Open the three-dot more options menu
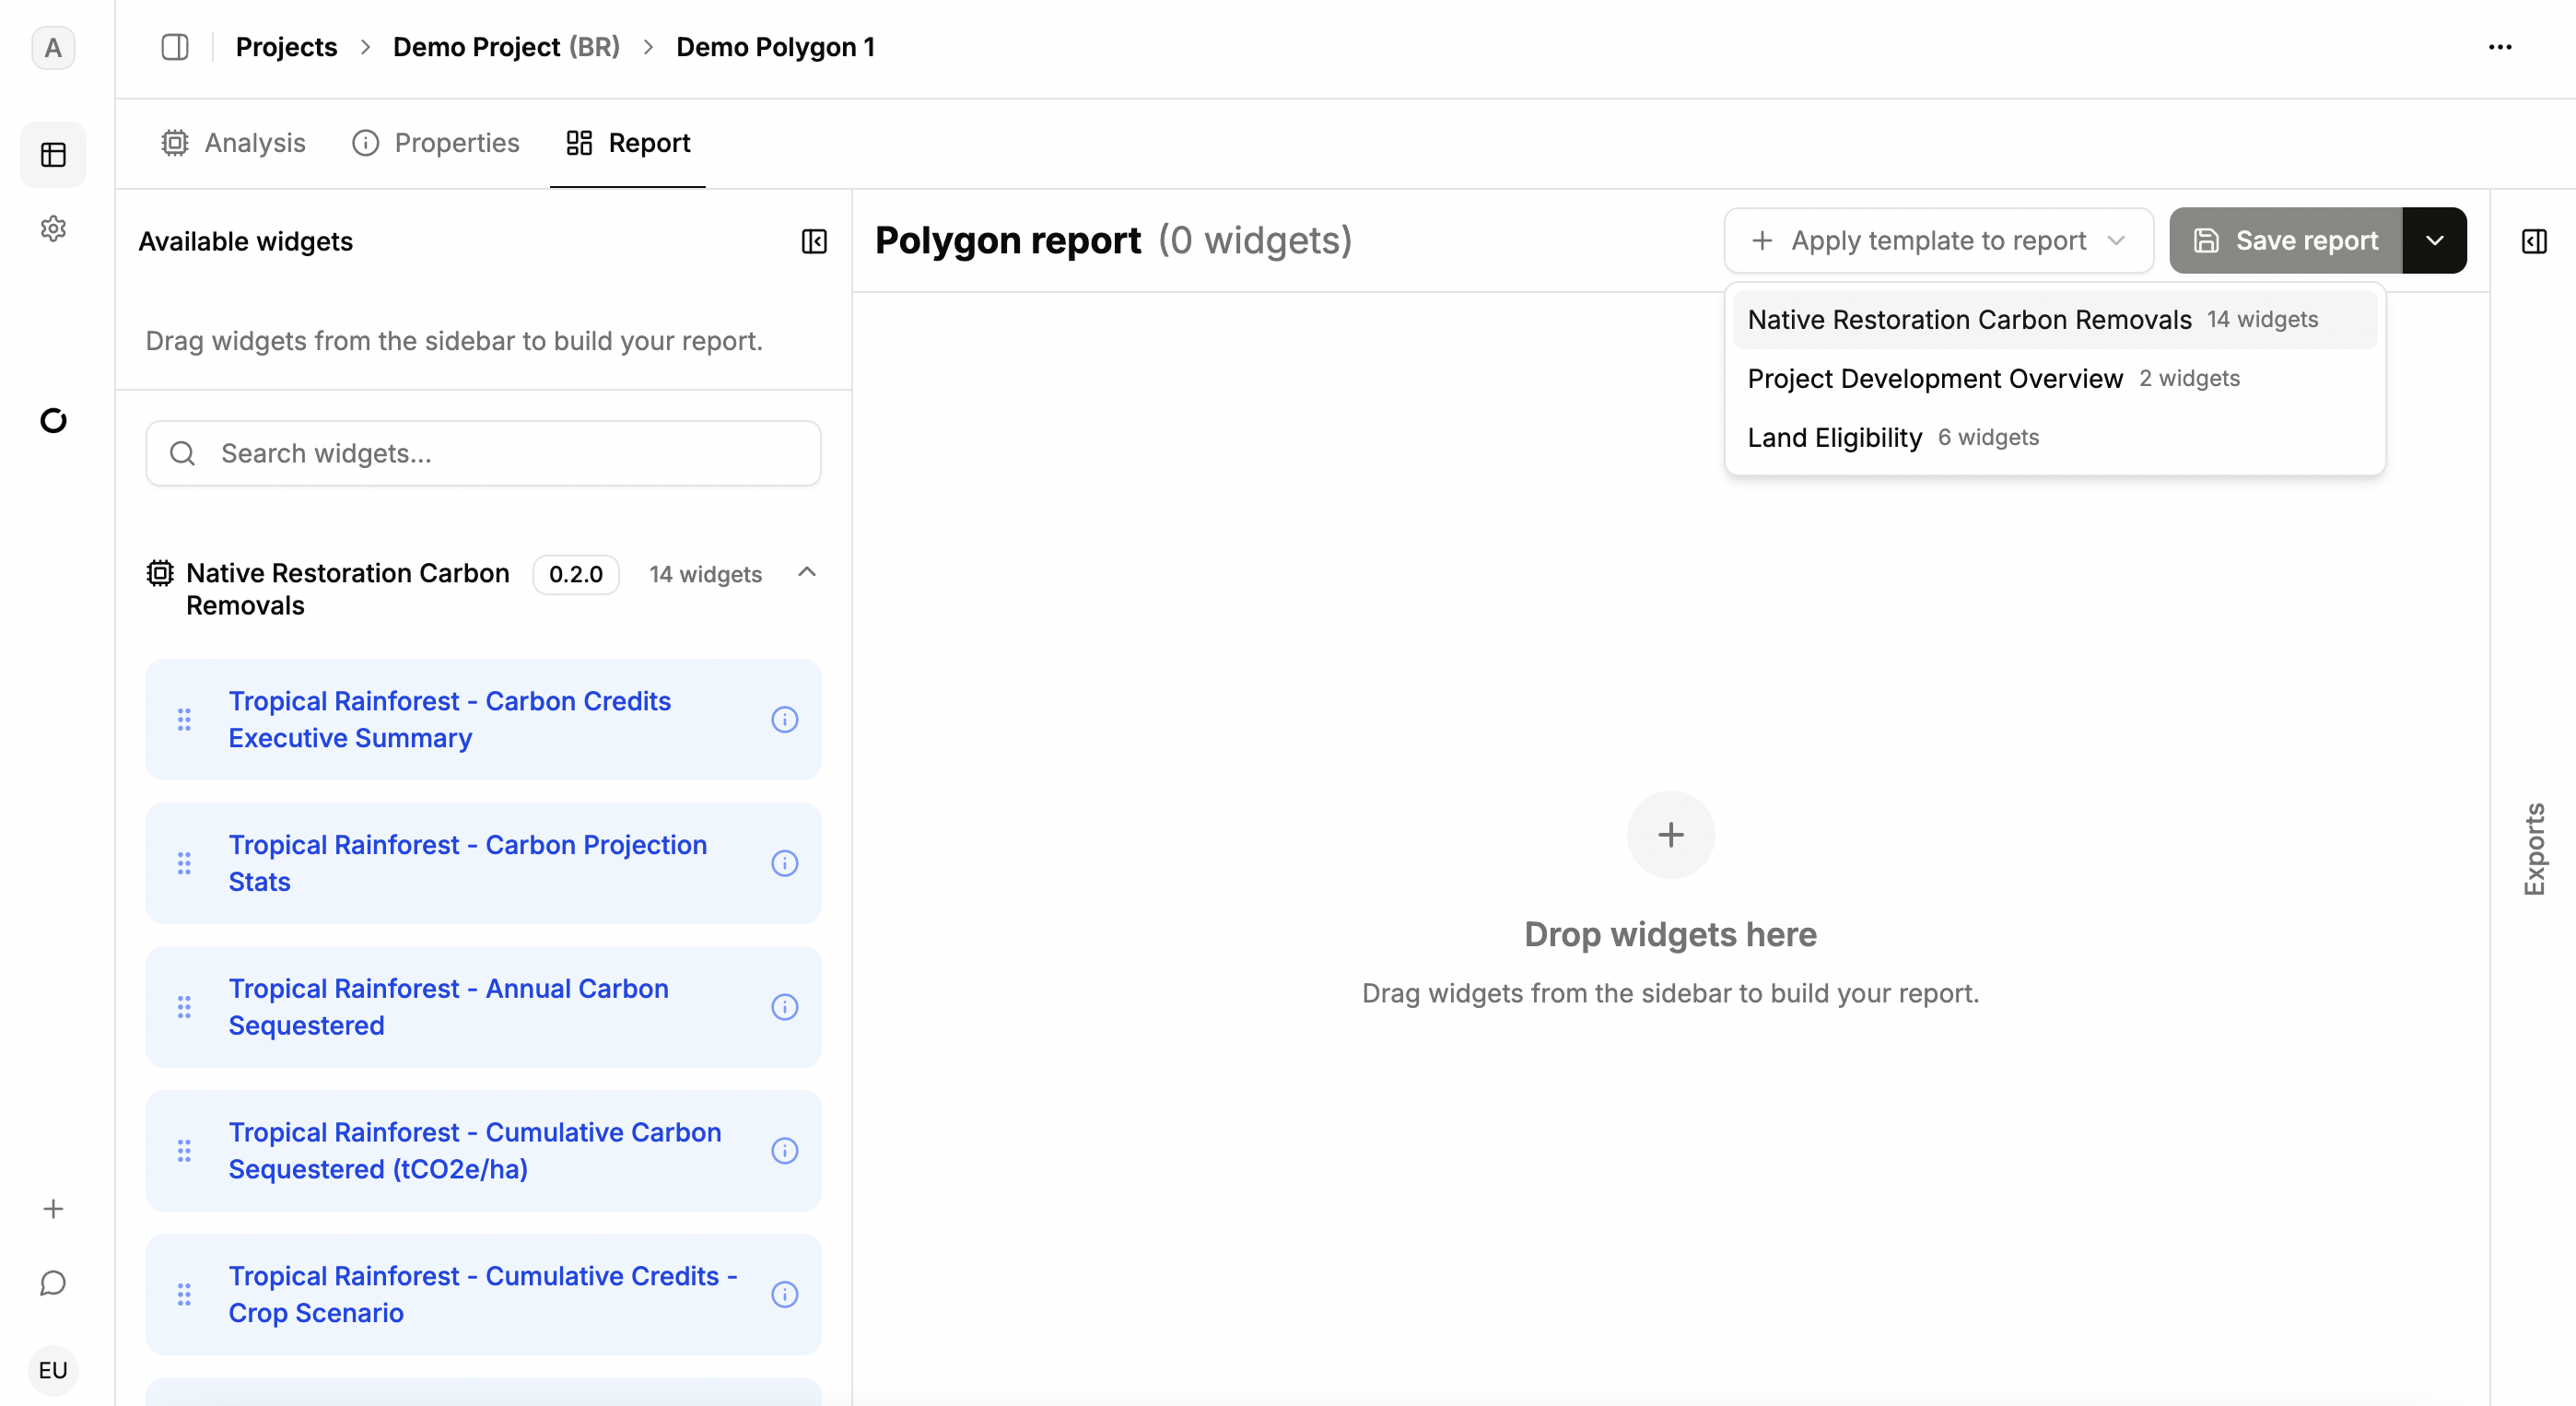This screenshot has height=1406, width=2576. click(2499, 47)
